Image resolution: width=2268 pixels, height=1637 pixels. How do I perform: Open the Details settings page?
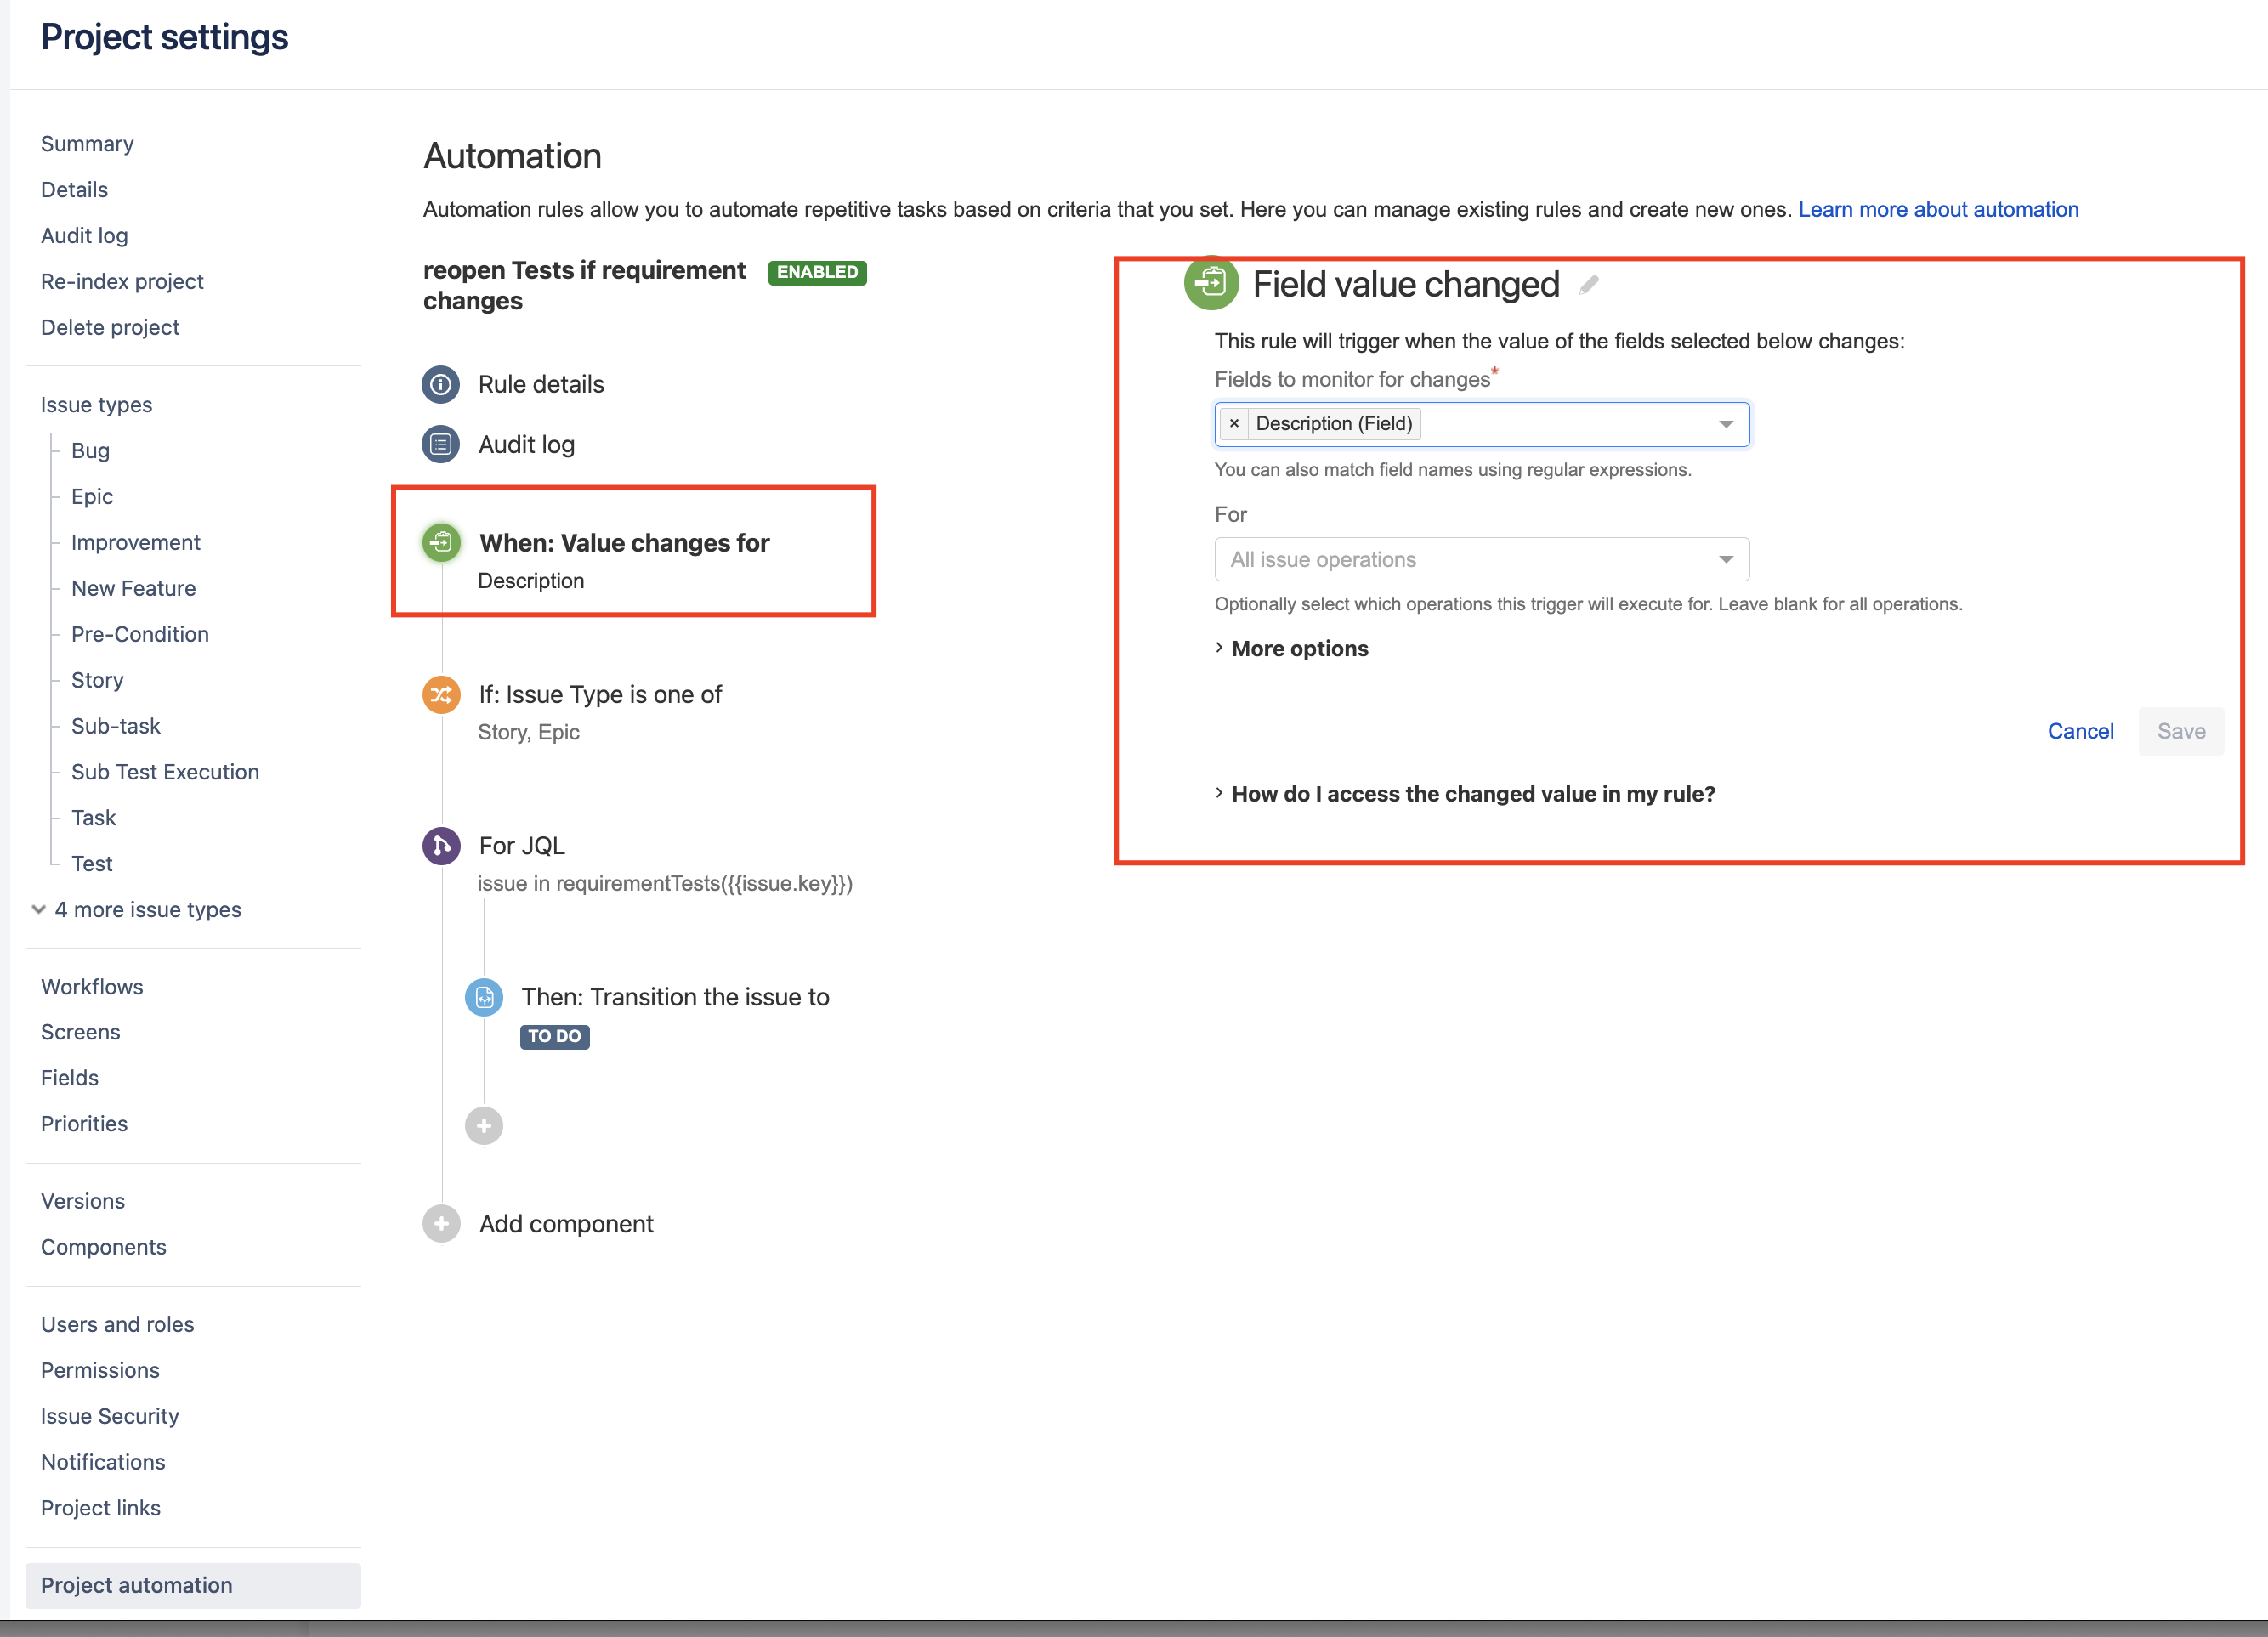74,190
